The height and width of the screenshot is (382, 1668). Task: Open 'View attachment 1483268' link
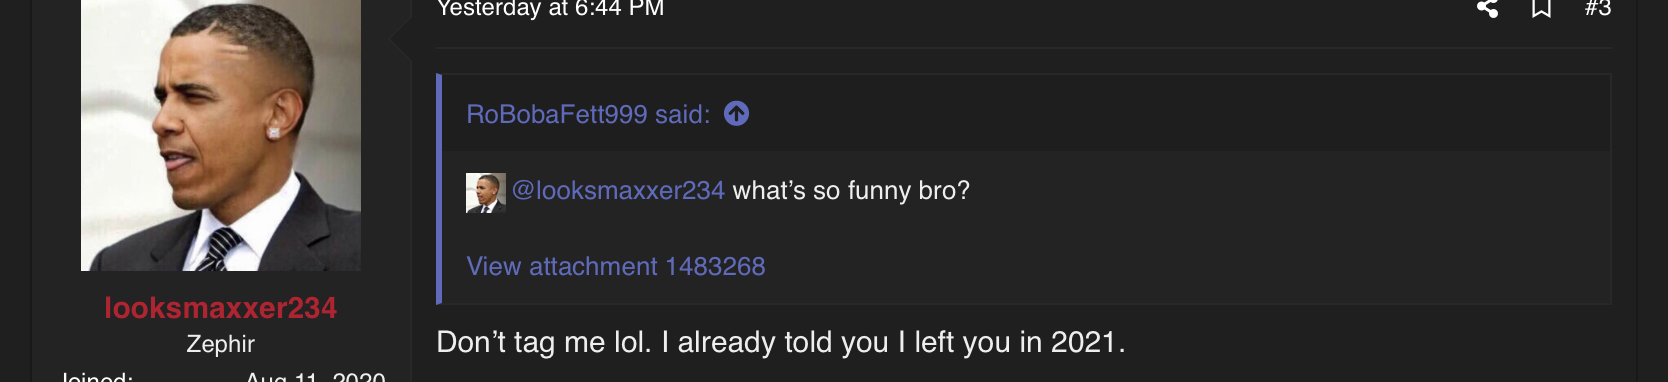tap(616, 266)
